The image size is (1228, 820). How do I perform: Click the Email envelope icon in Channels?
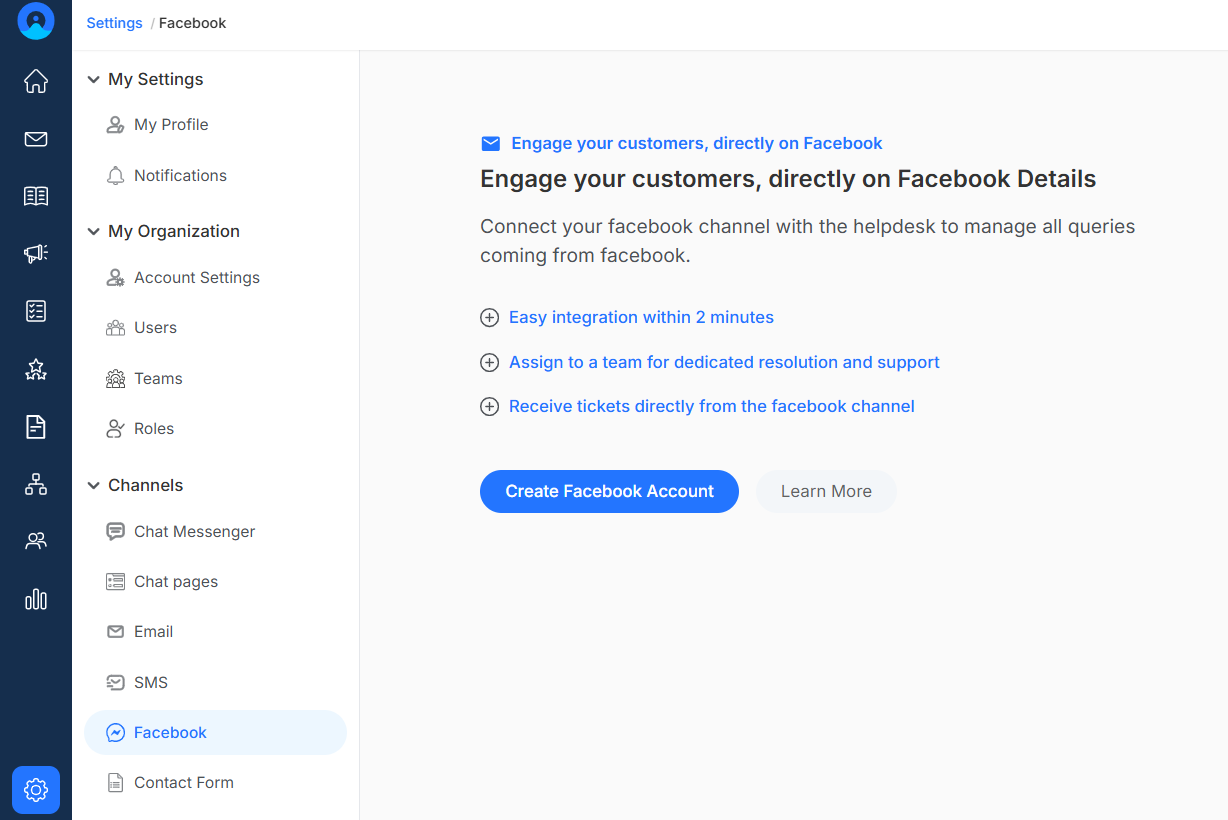pos(116,632)
